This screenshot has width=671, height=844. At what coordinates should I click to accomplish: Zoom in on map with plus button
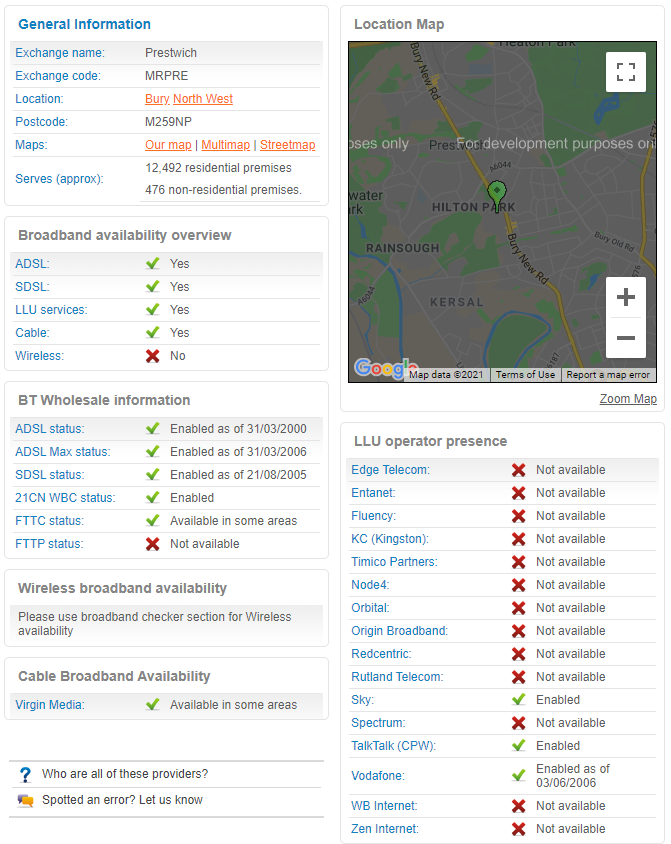pos(625,297)
